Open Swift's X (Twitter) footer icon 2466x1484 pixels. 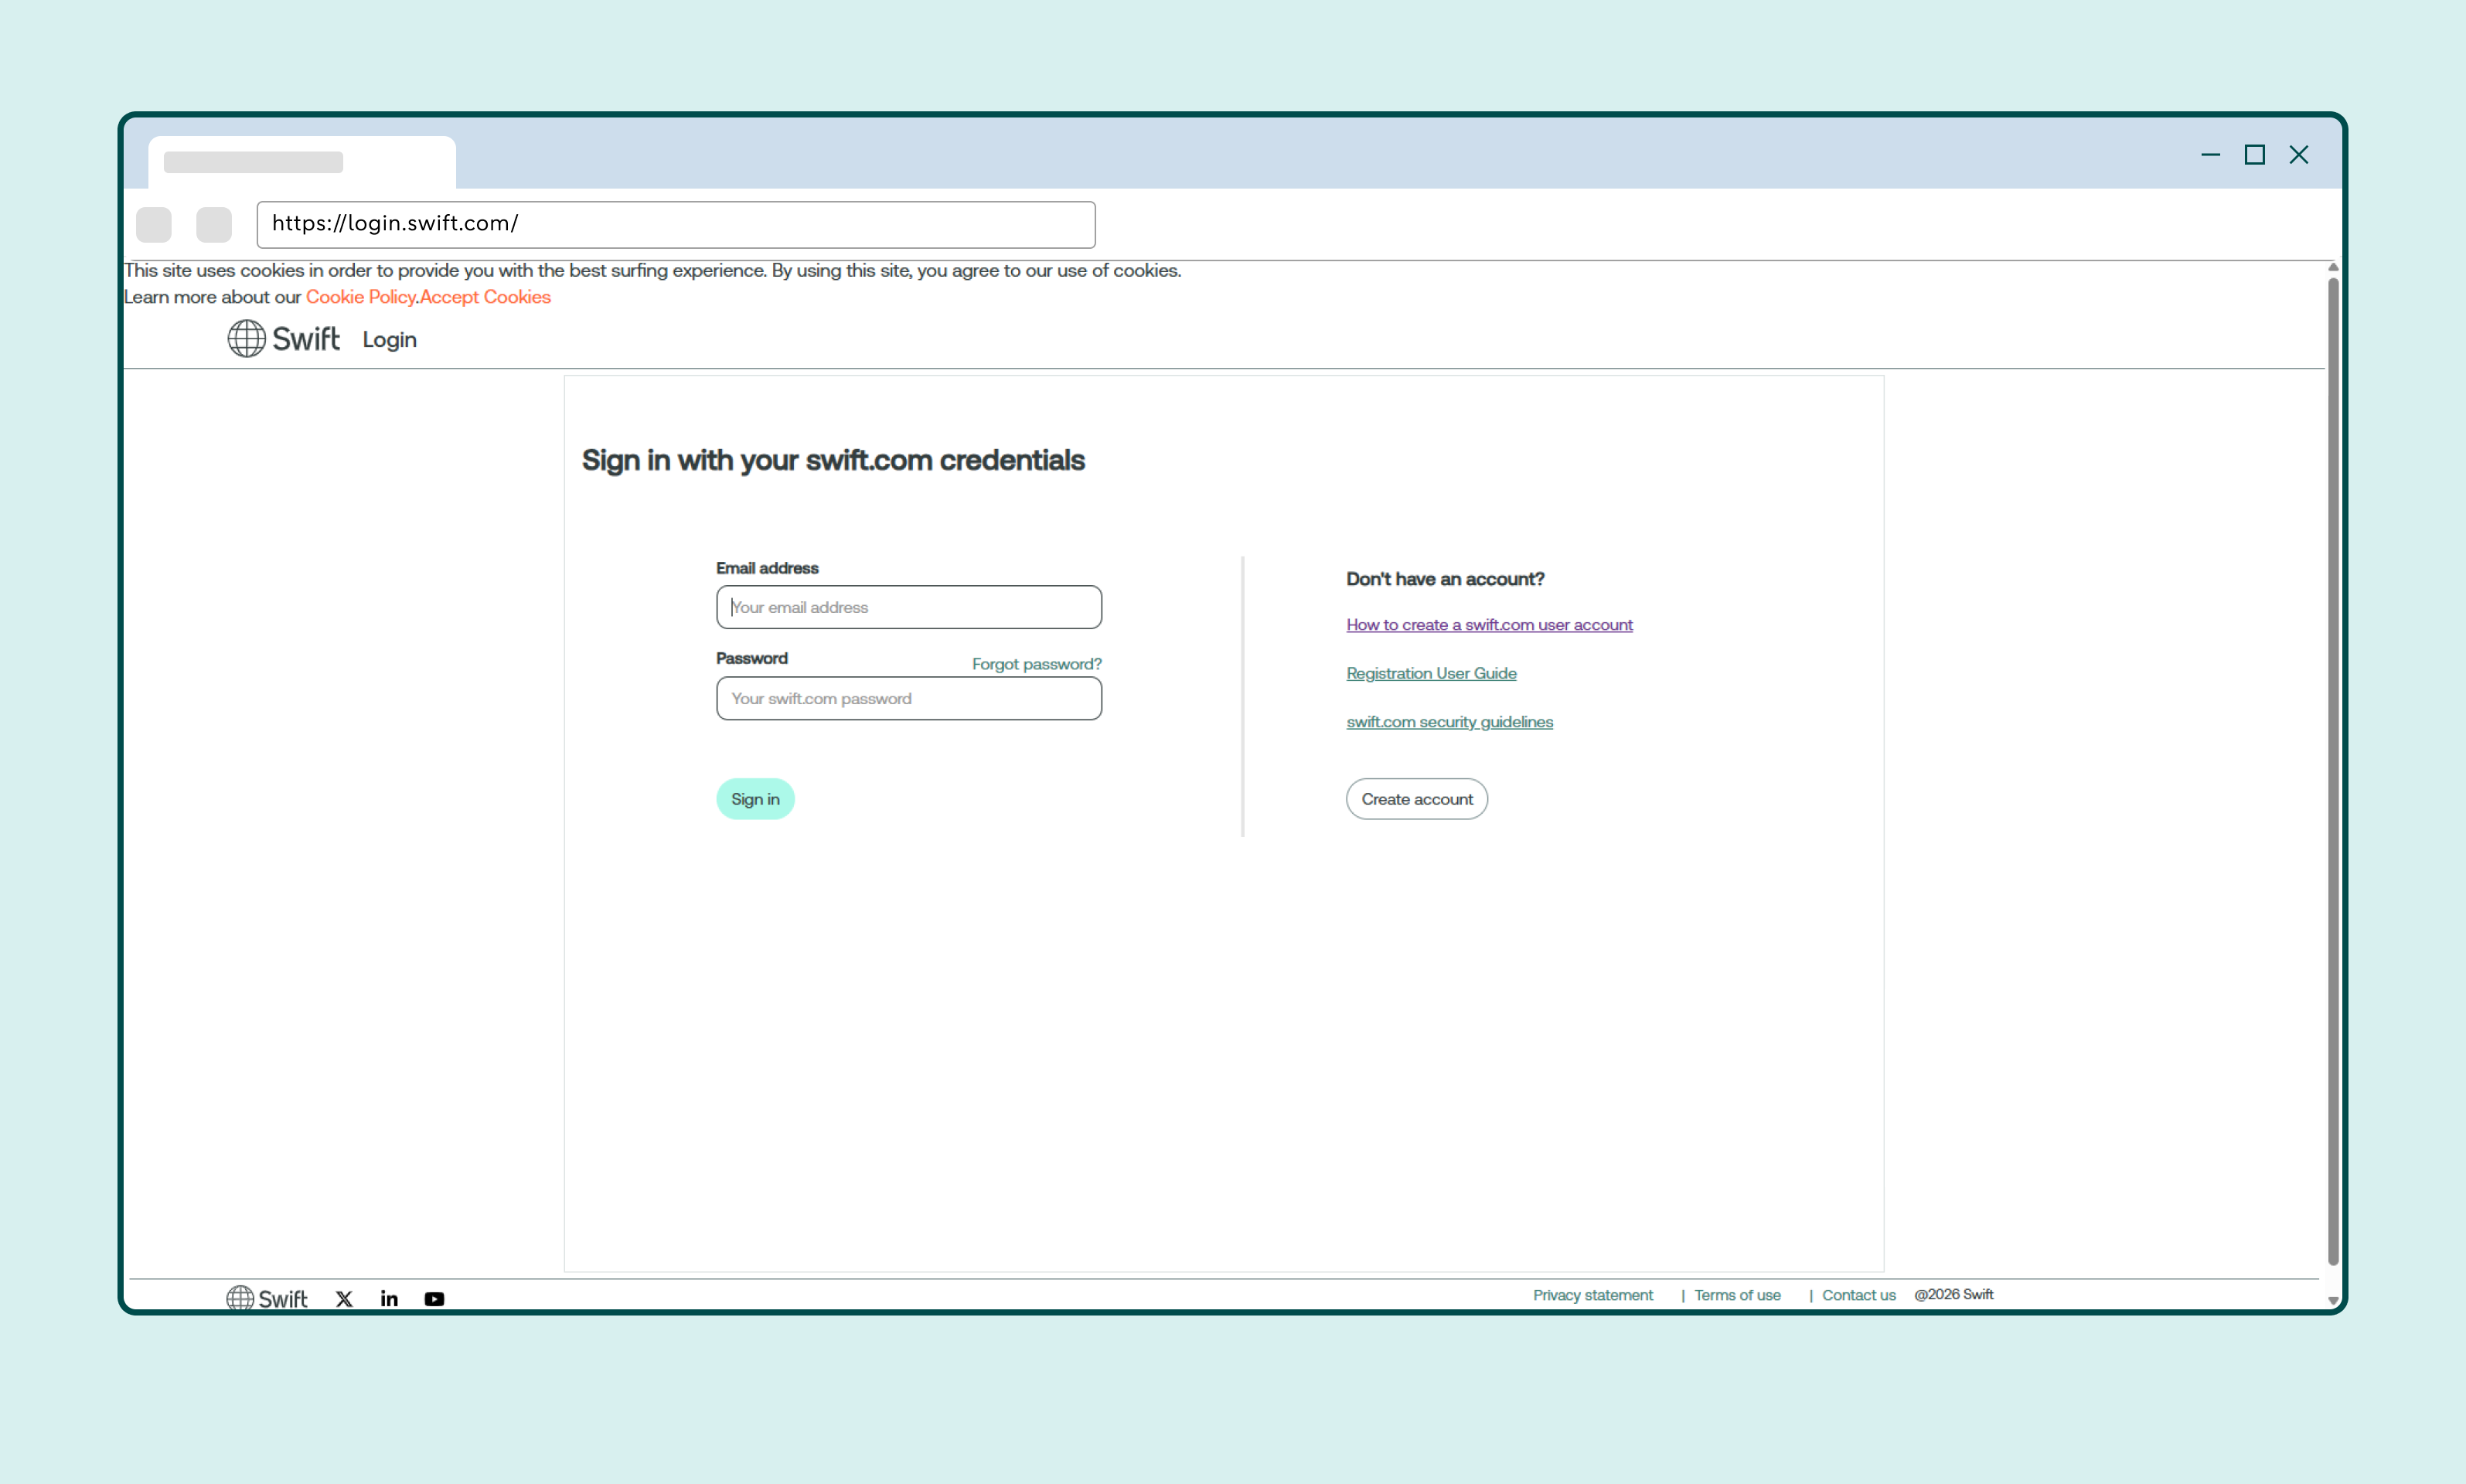coord(344,1298)
